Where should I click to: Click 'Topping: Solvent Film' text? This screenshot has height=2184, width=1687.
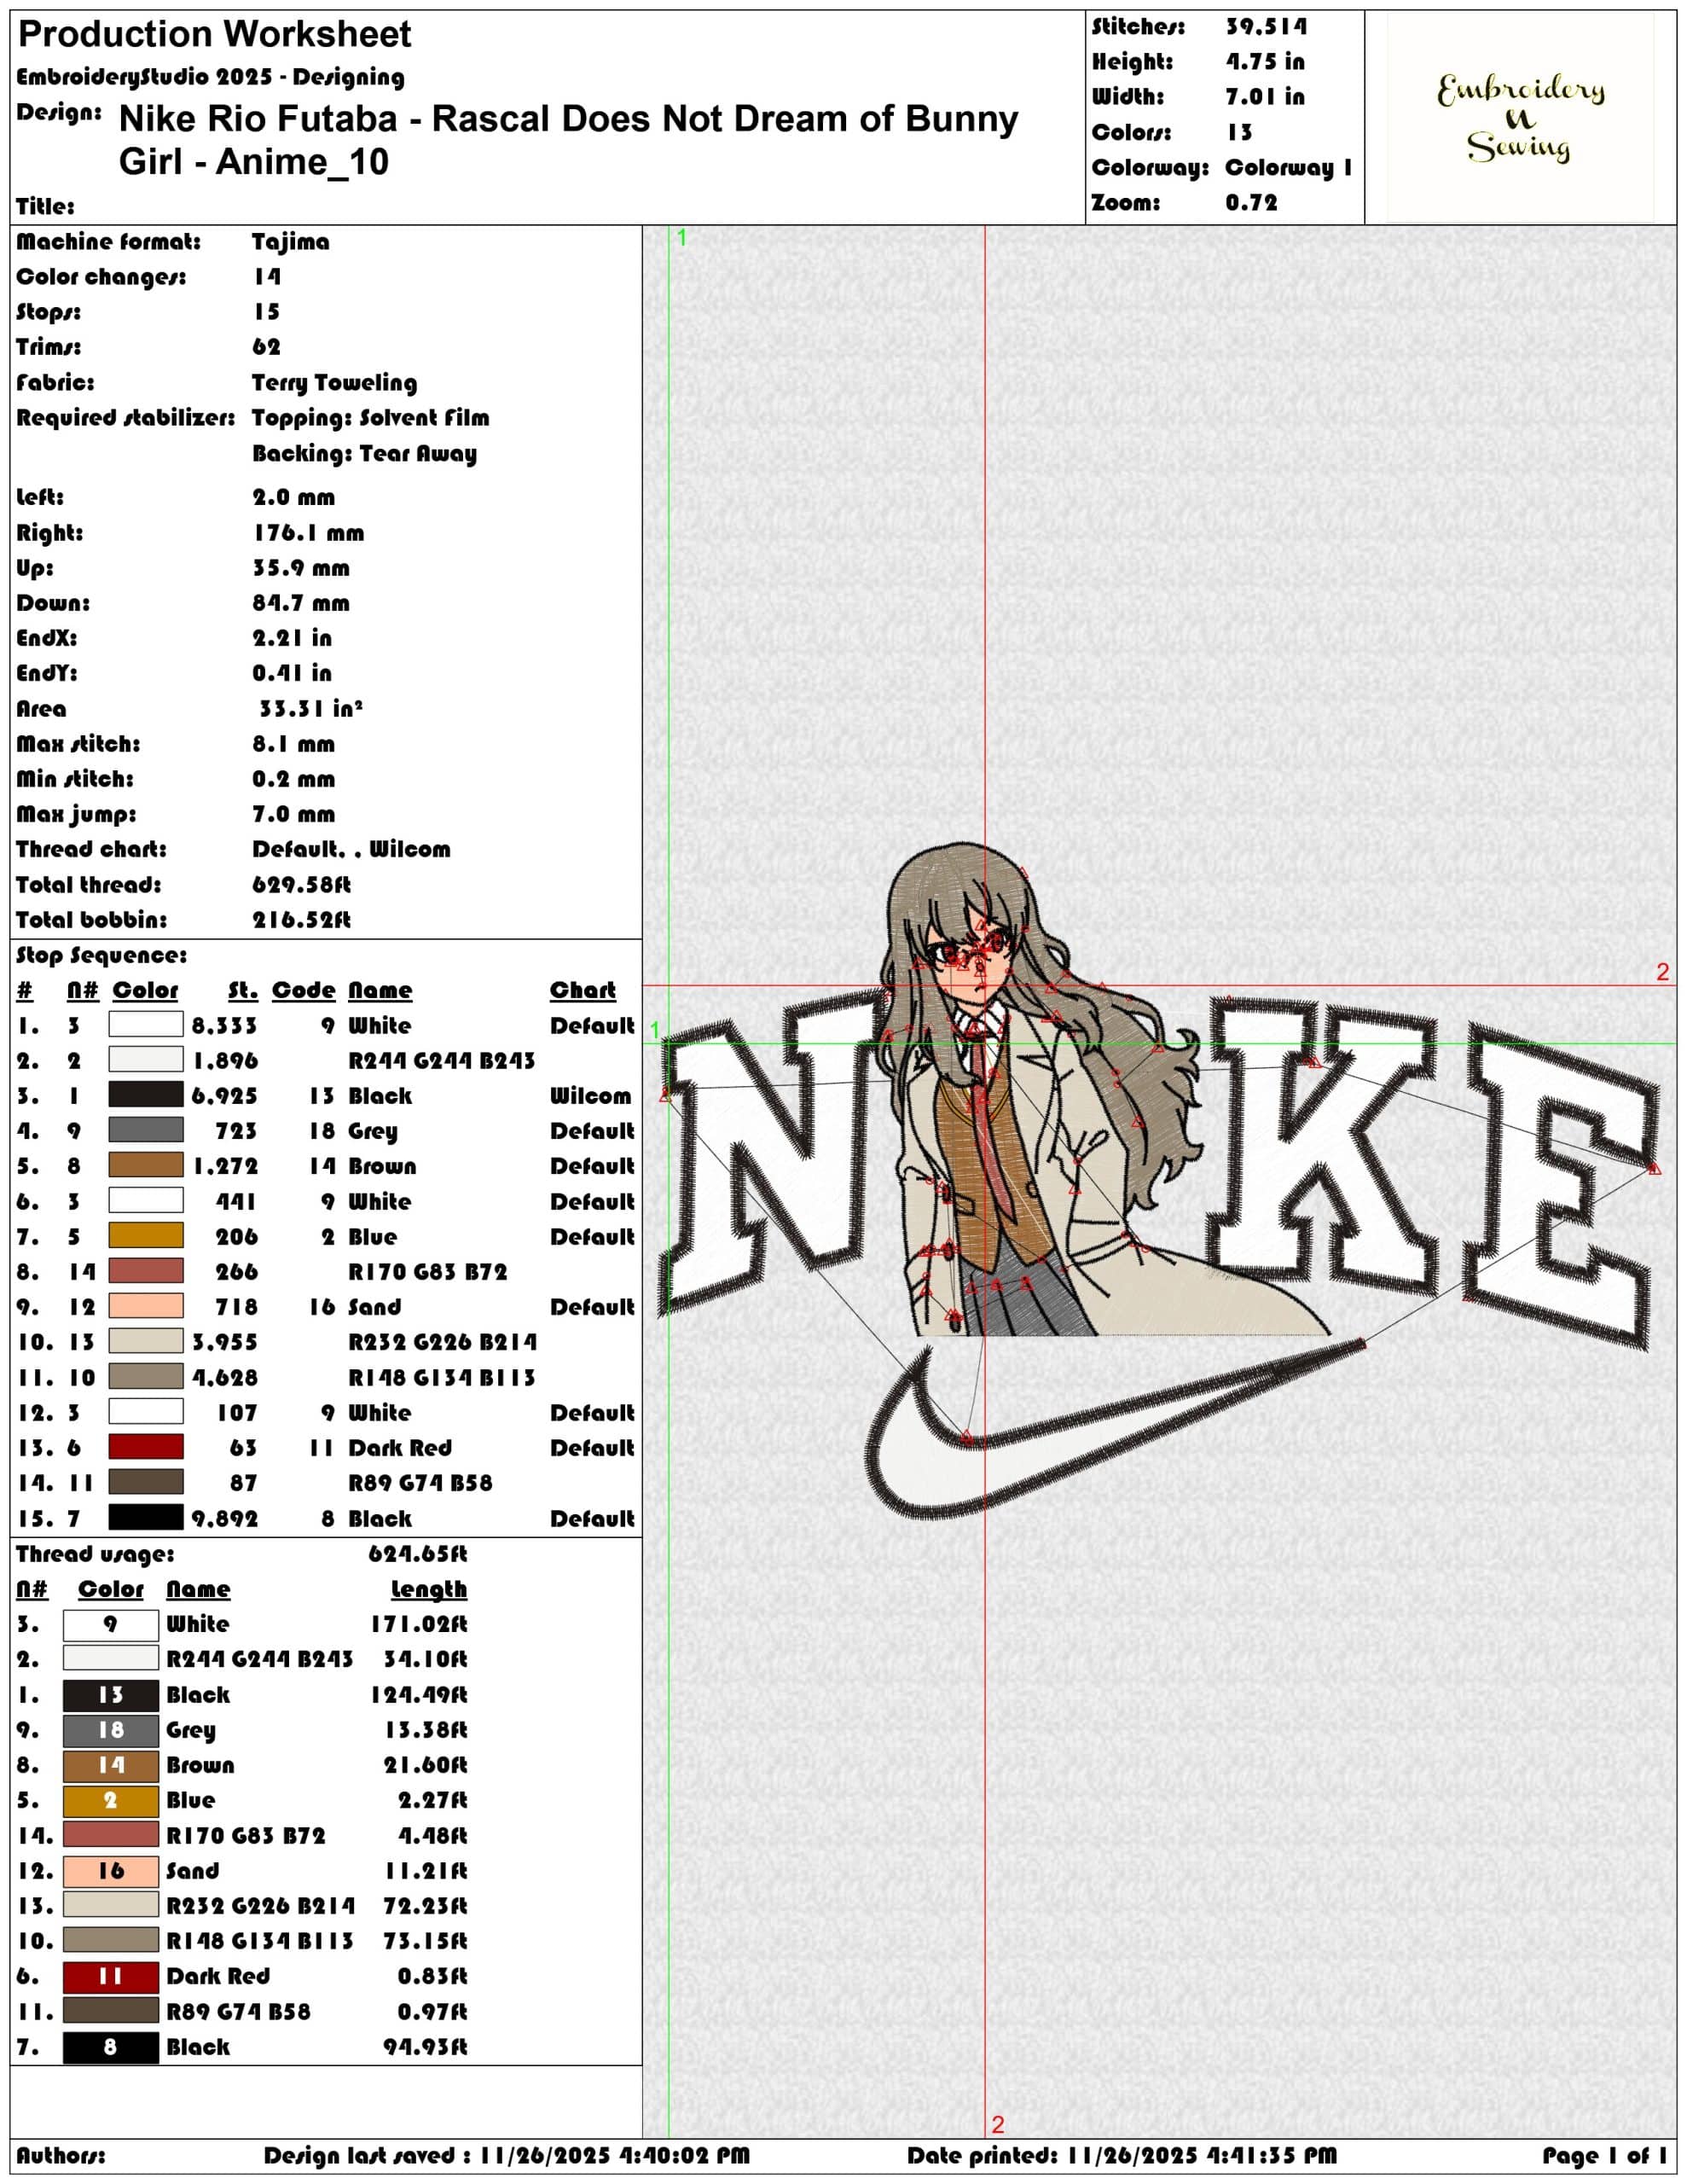(x=370, y=418)
